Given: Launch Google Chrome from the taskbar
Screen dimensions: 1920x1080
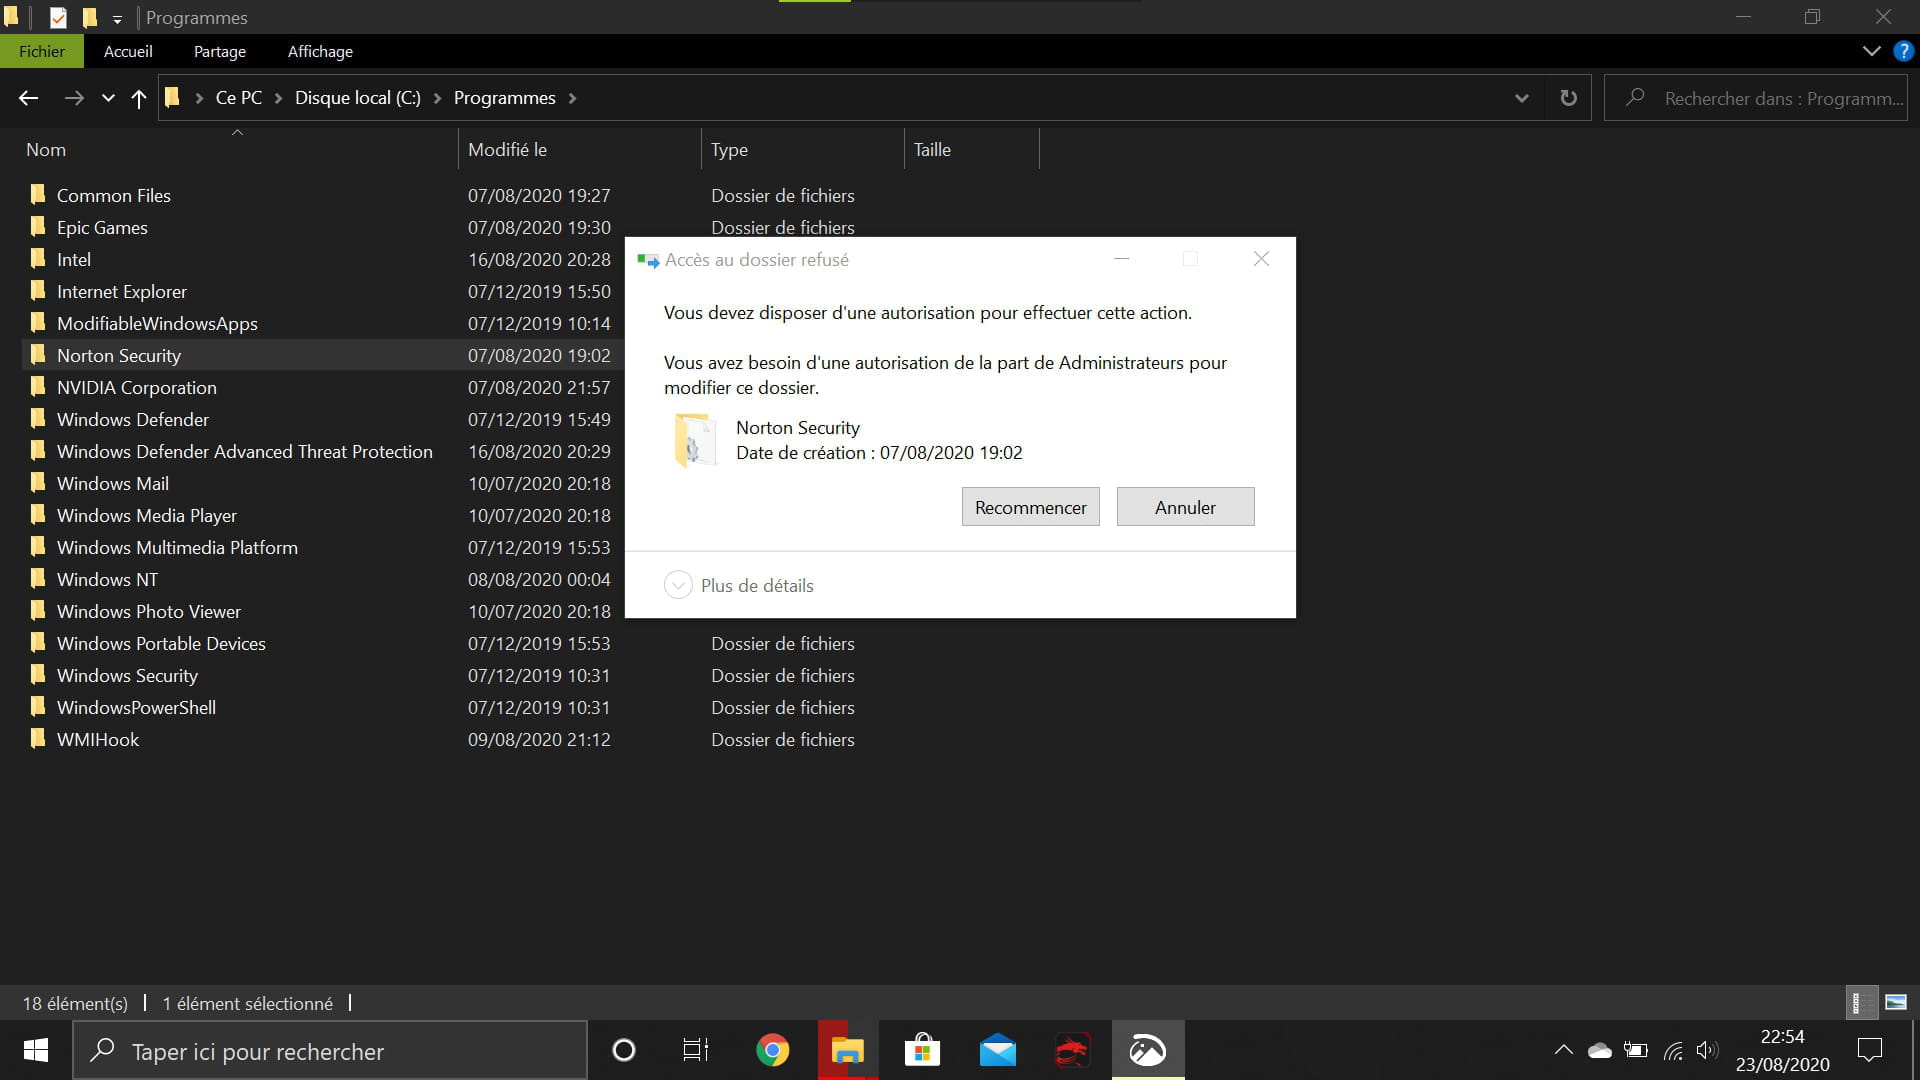Looking at the screenshot, I should coord(772,1050).
